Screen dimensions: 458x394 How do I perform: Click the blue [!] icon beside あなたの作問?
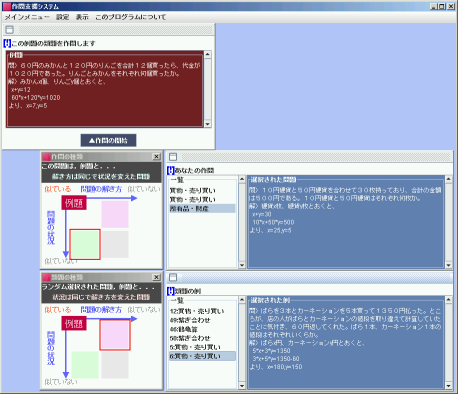click(x=171, y=171)
